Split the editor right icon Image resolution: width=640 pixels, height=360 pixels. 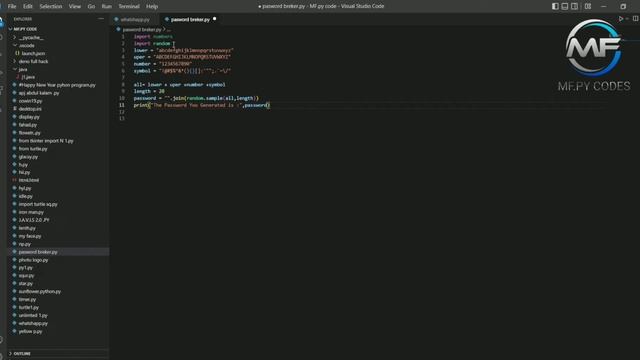(635, 19)
